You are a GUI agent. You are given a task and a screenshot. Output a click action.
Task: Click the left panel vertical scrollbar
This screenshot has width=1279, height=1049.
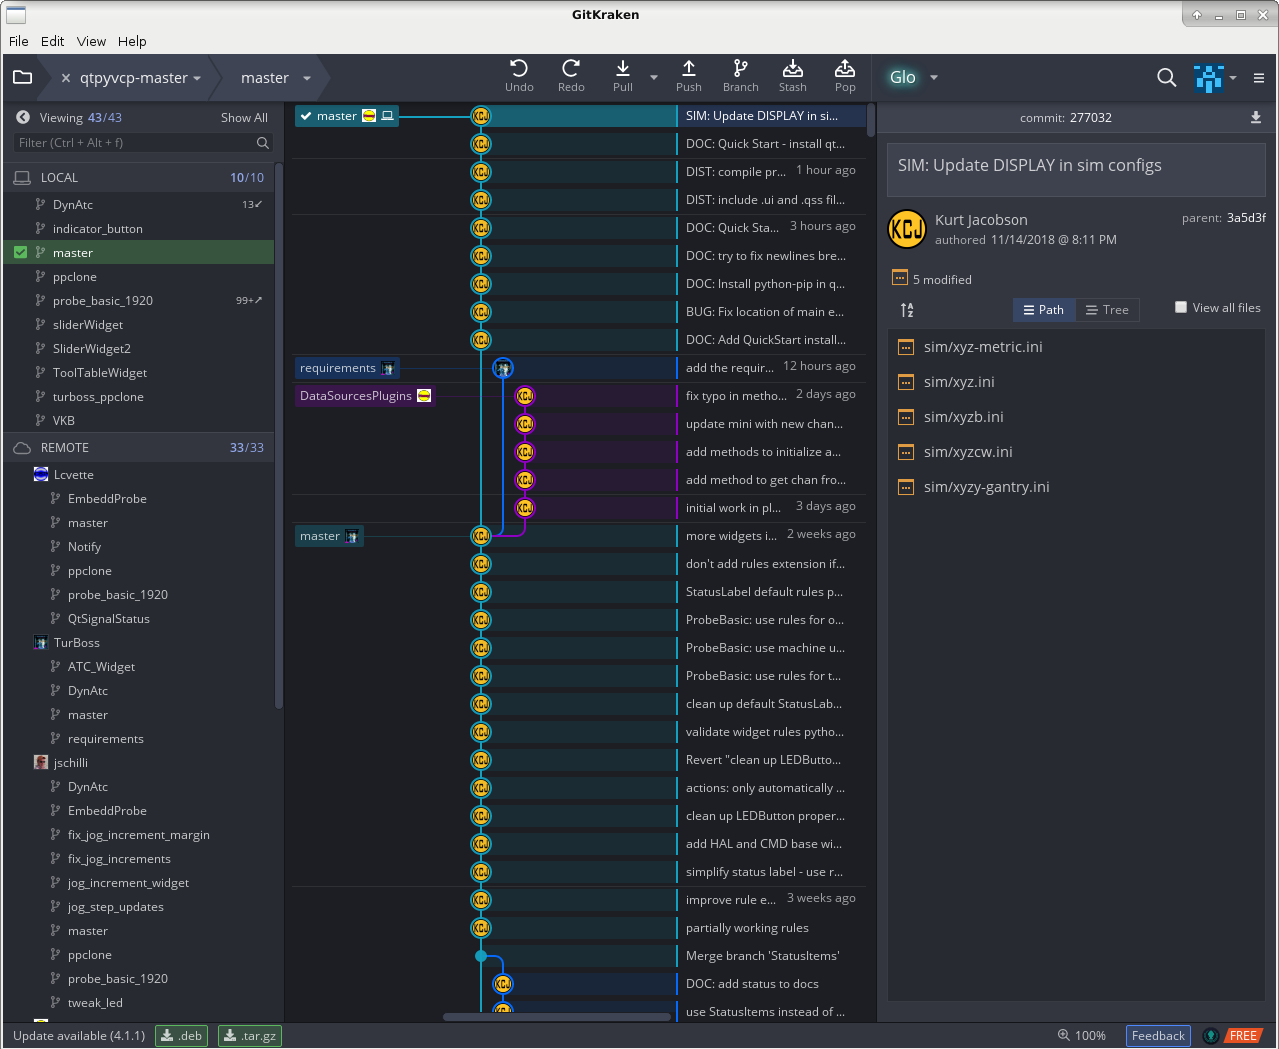point(279,436)
